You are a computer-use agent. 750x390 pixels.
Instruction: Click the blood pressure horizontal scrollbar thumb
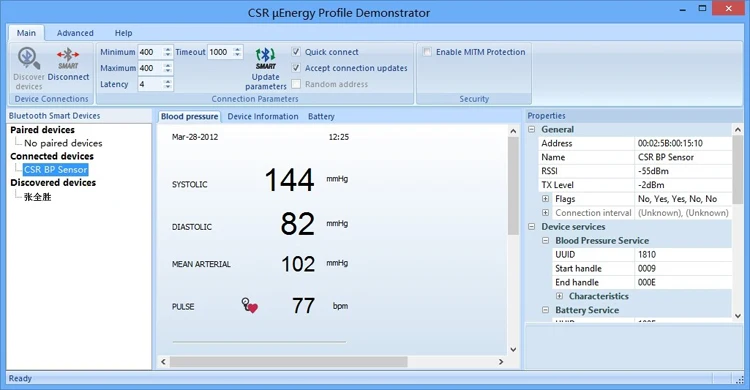point(288,362)
